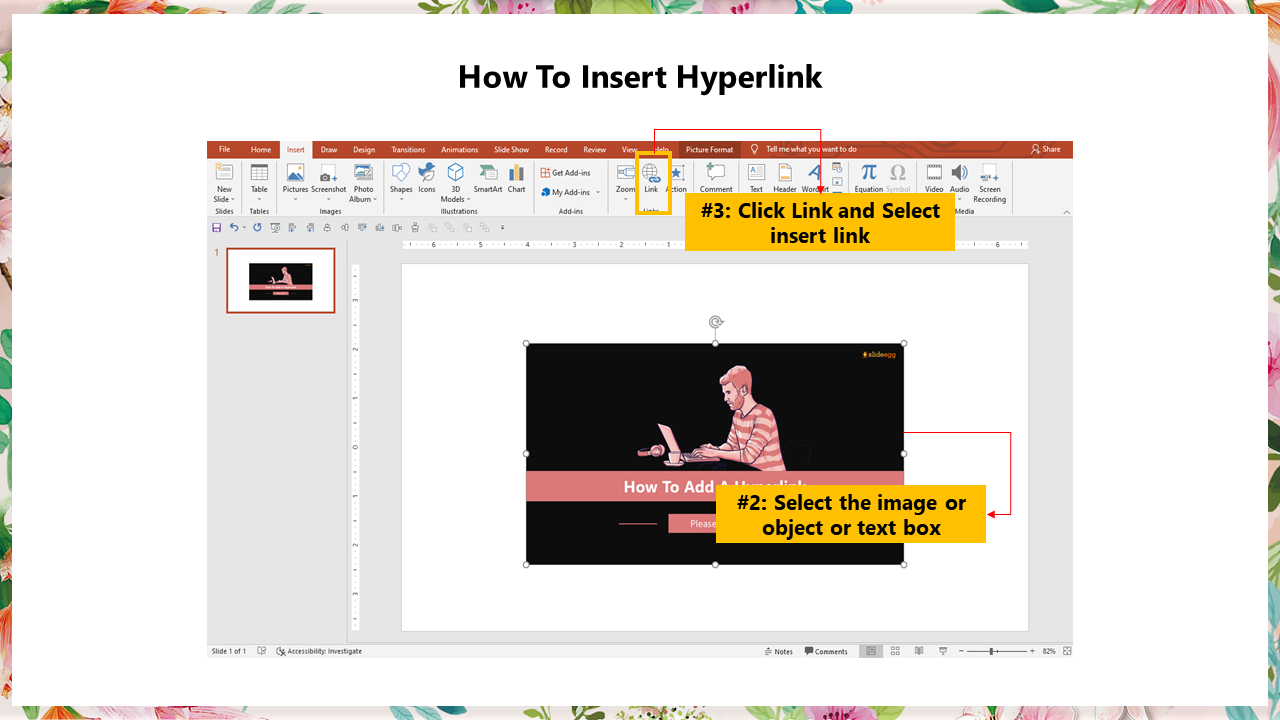This screenshot has width=1280, height=720.
Task: Click Get Add-ins
Action: (x=566, y=172)
